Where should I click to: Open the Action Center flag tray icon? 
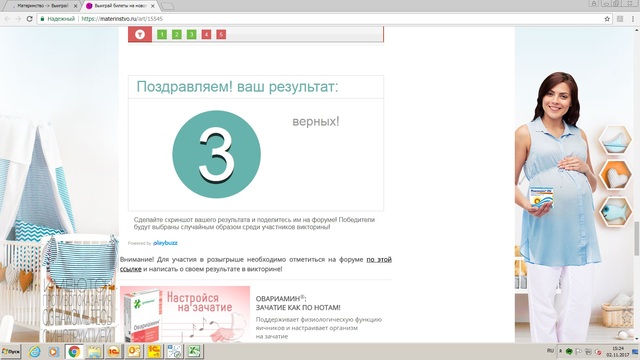(x=579, y=352)
